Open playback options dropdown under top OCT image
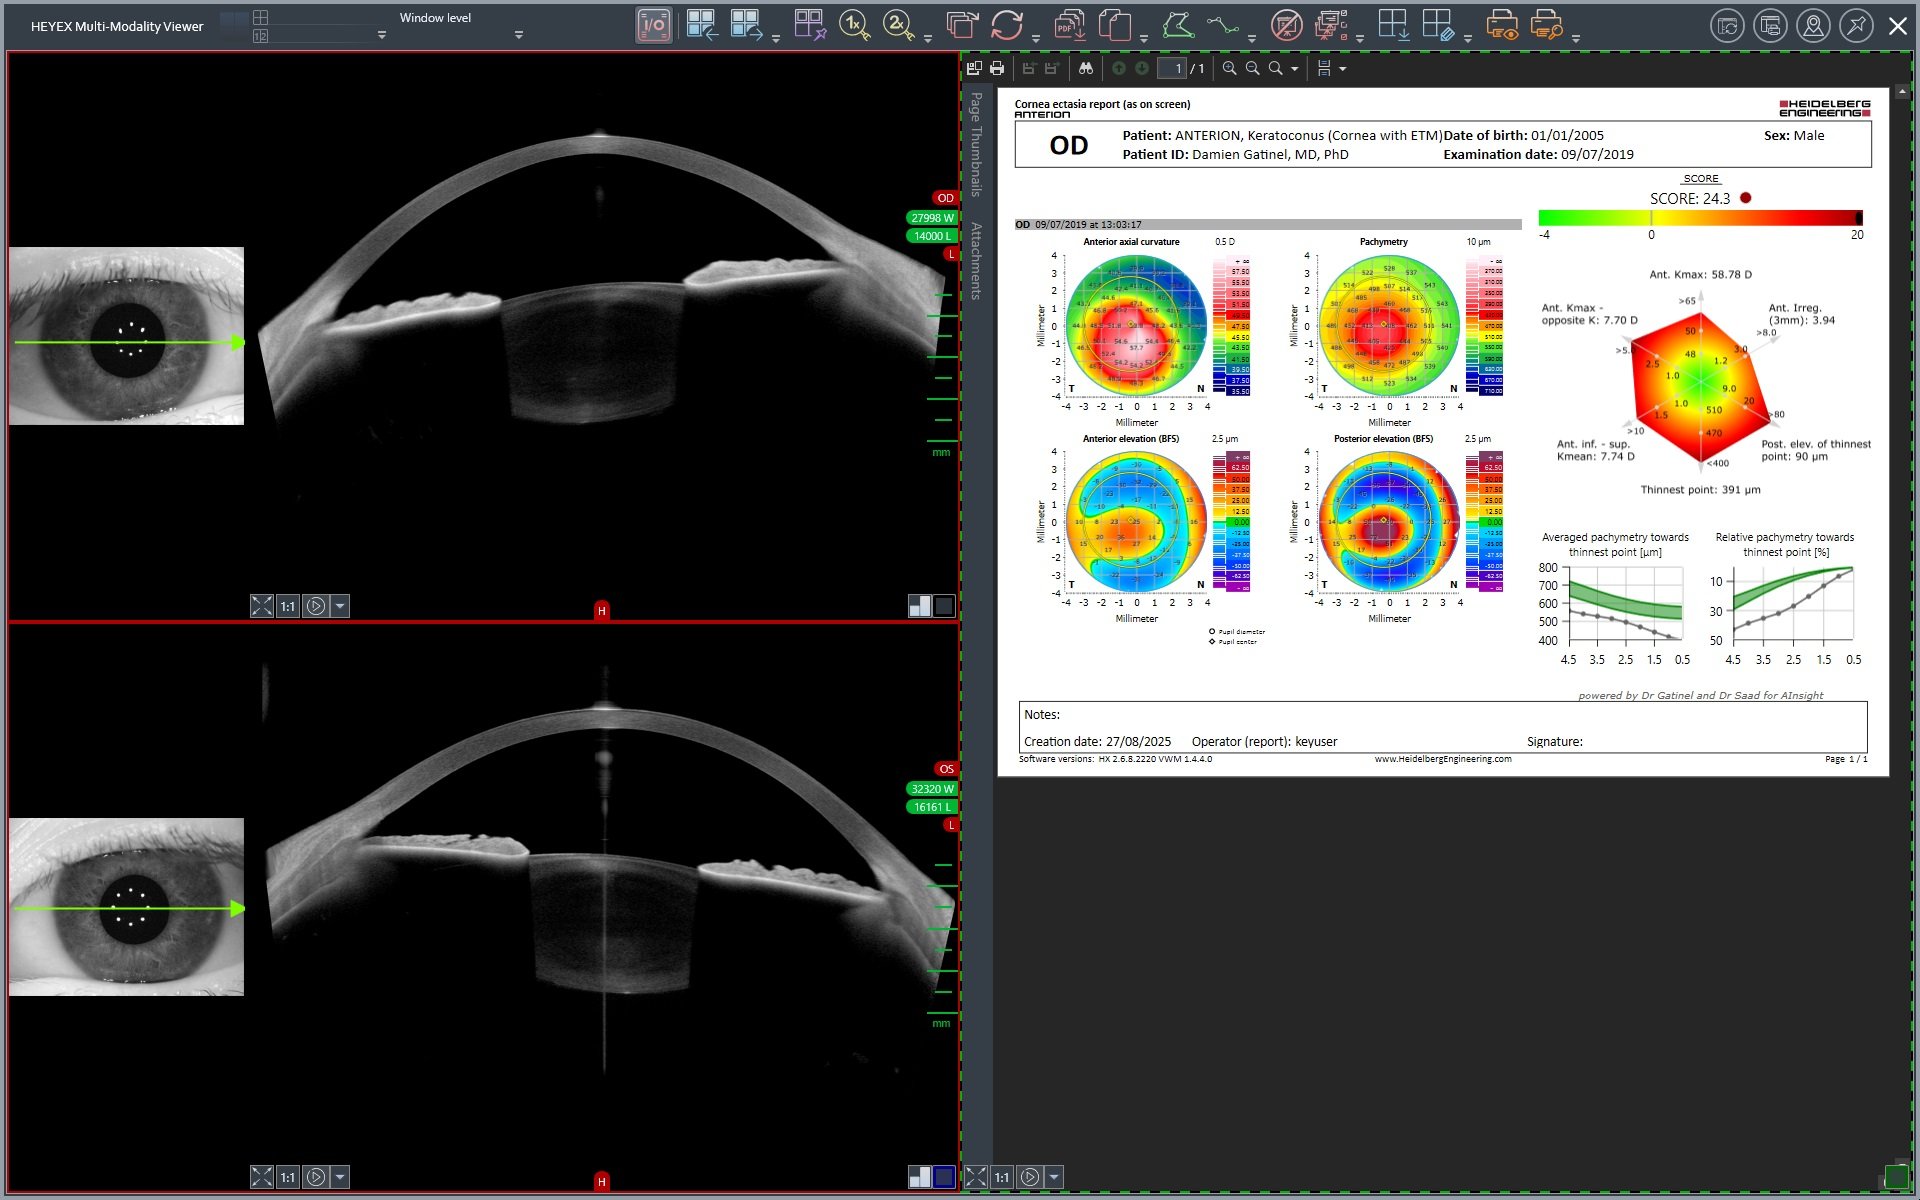This screenshot has height=1200, width=1920. click(340, 606)
